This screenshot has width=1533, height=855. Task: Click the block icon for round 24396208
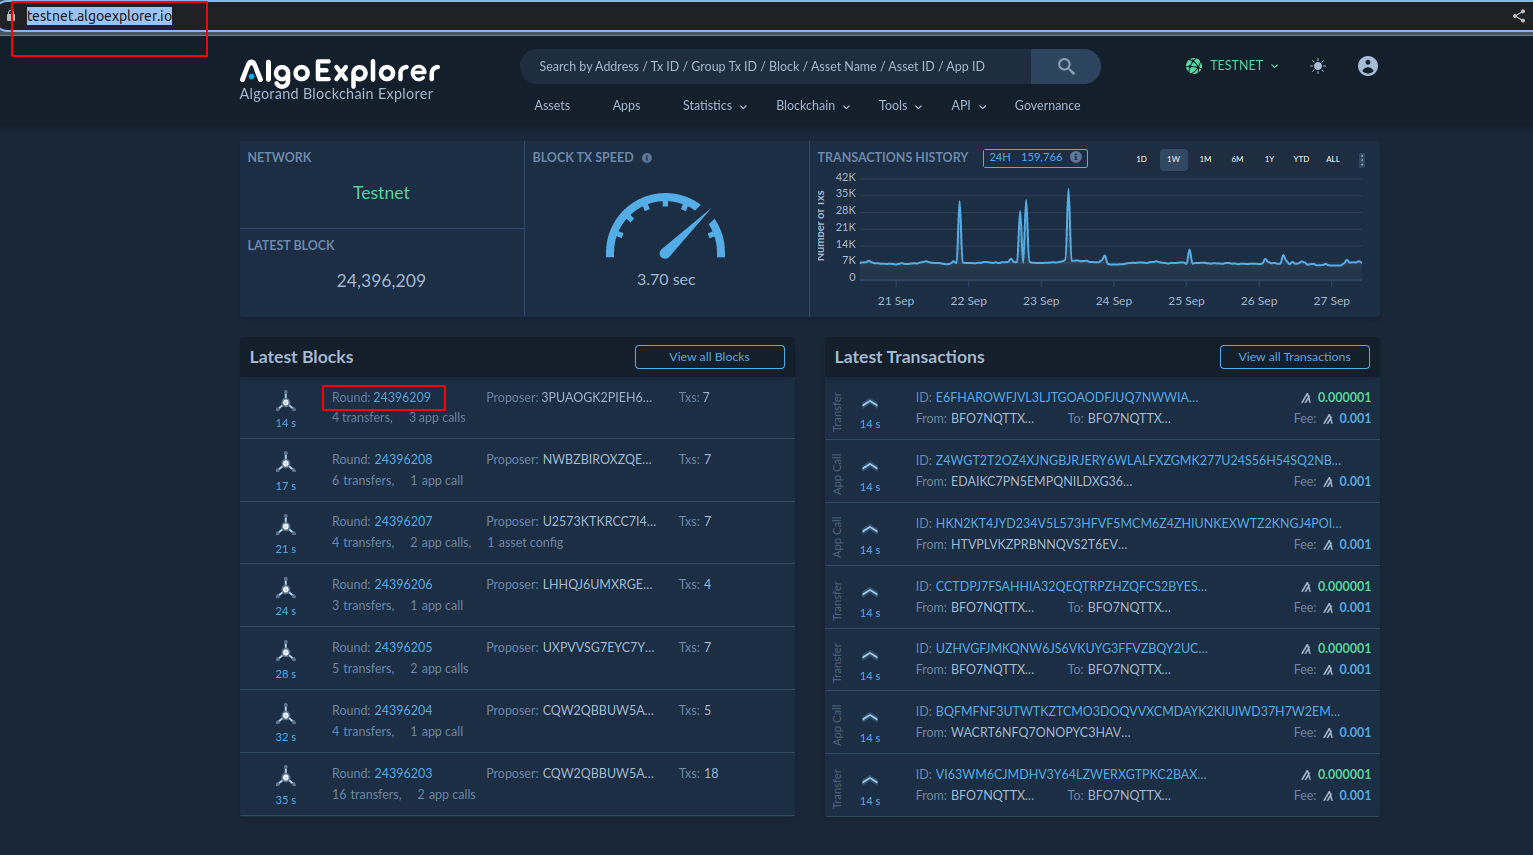[x=286, y=462]
